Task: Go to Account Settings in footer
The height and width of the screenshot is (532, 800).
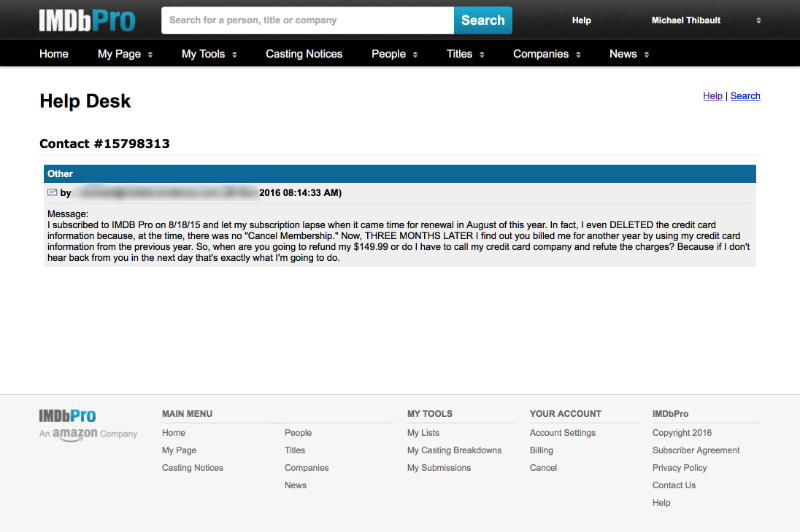Action: click(562, 433)
